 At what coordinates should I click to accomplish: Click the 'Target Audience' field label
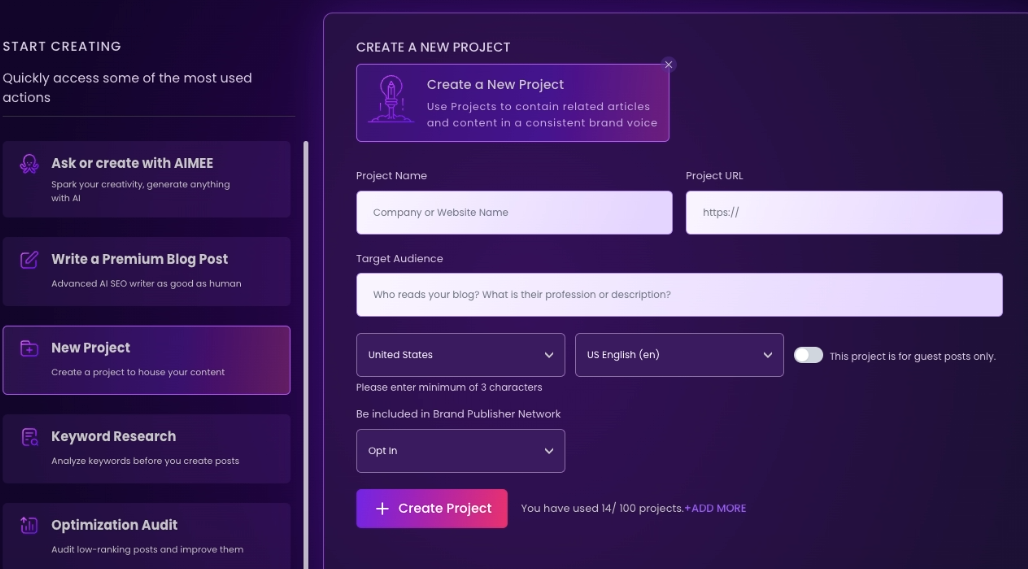399,258
